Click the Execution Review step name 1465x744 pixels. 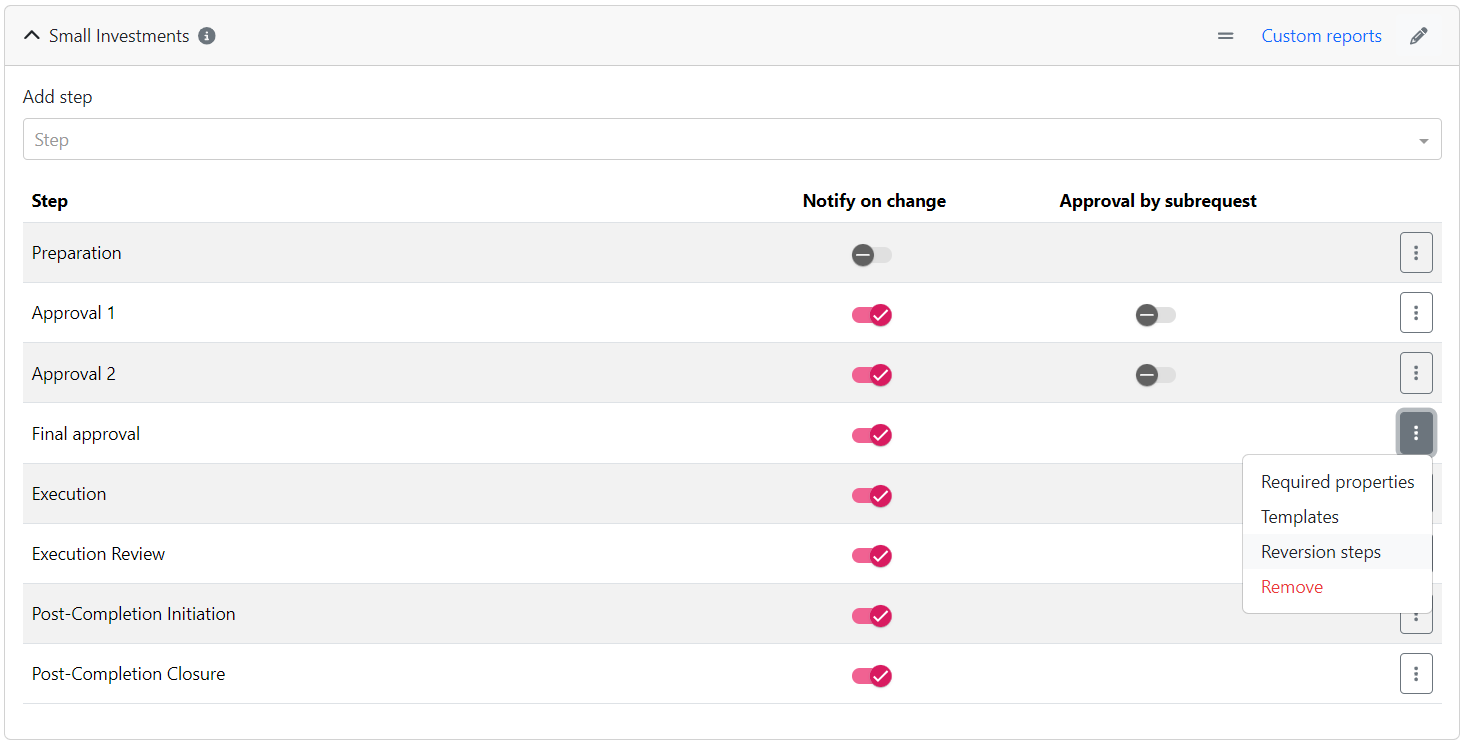point(98,554)
